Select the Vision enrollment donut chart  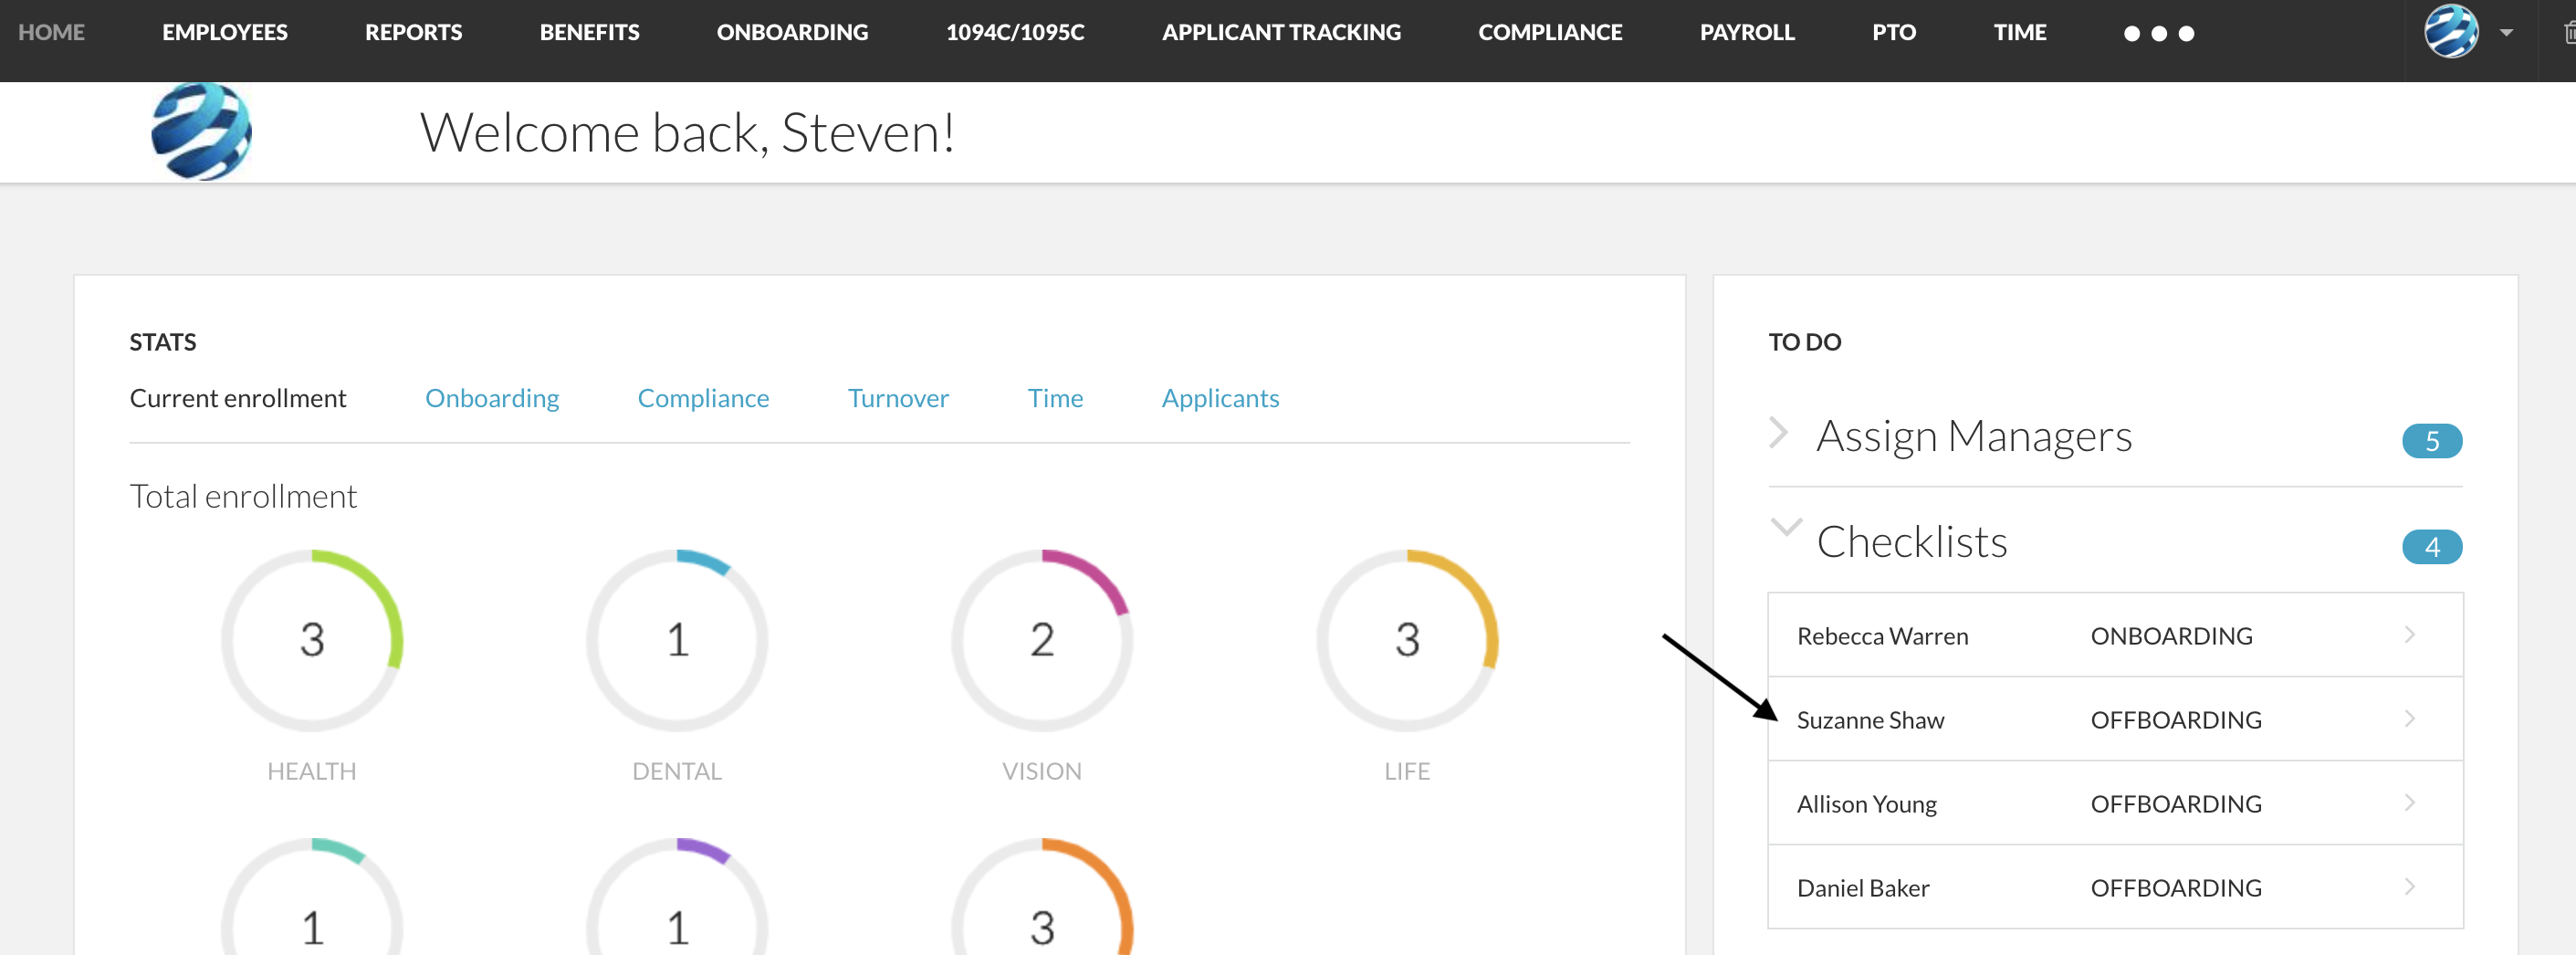(x=1041, y=641)
